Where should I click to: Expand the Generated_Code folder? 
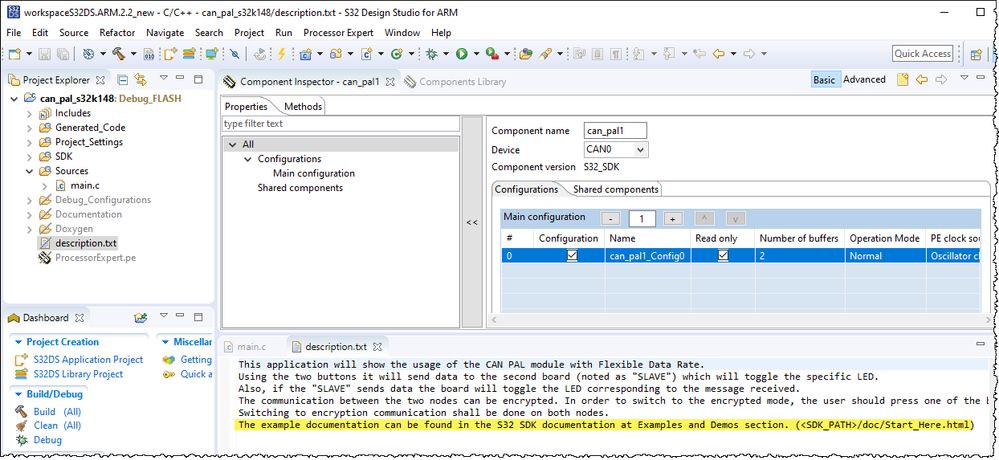coord(29,127)
